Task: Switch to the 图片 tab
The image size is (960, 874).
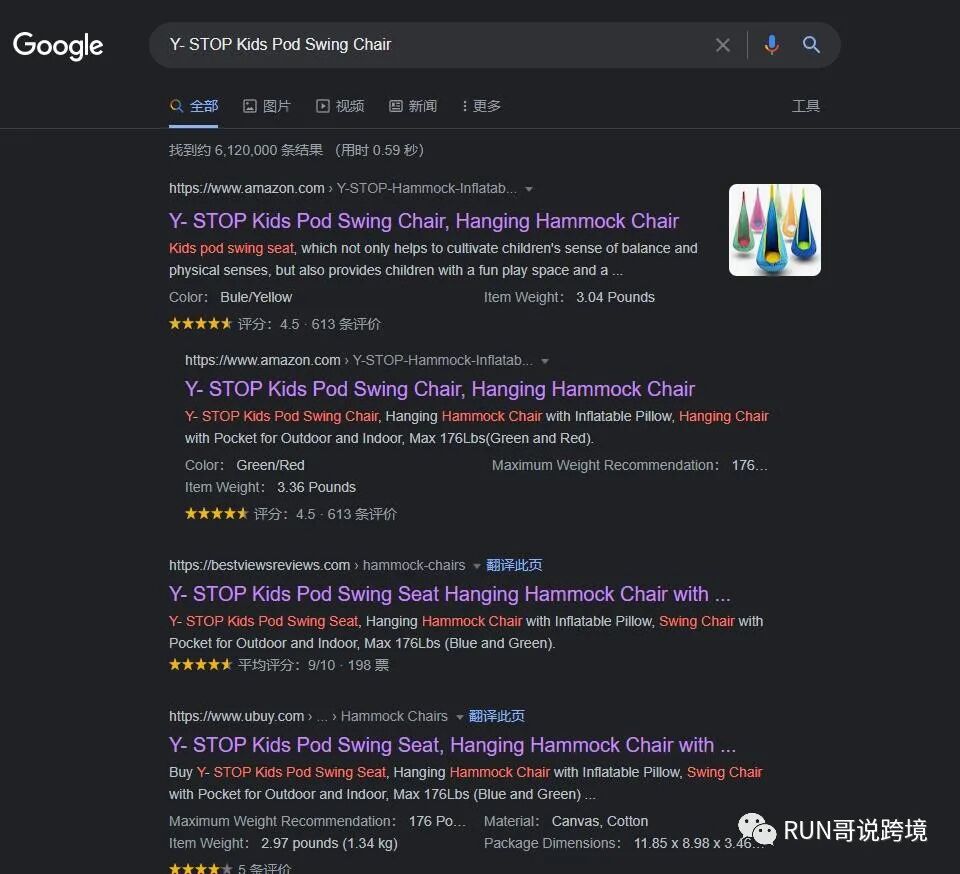Action: (266, 105)
